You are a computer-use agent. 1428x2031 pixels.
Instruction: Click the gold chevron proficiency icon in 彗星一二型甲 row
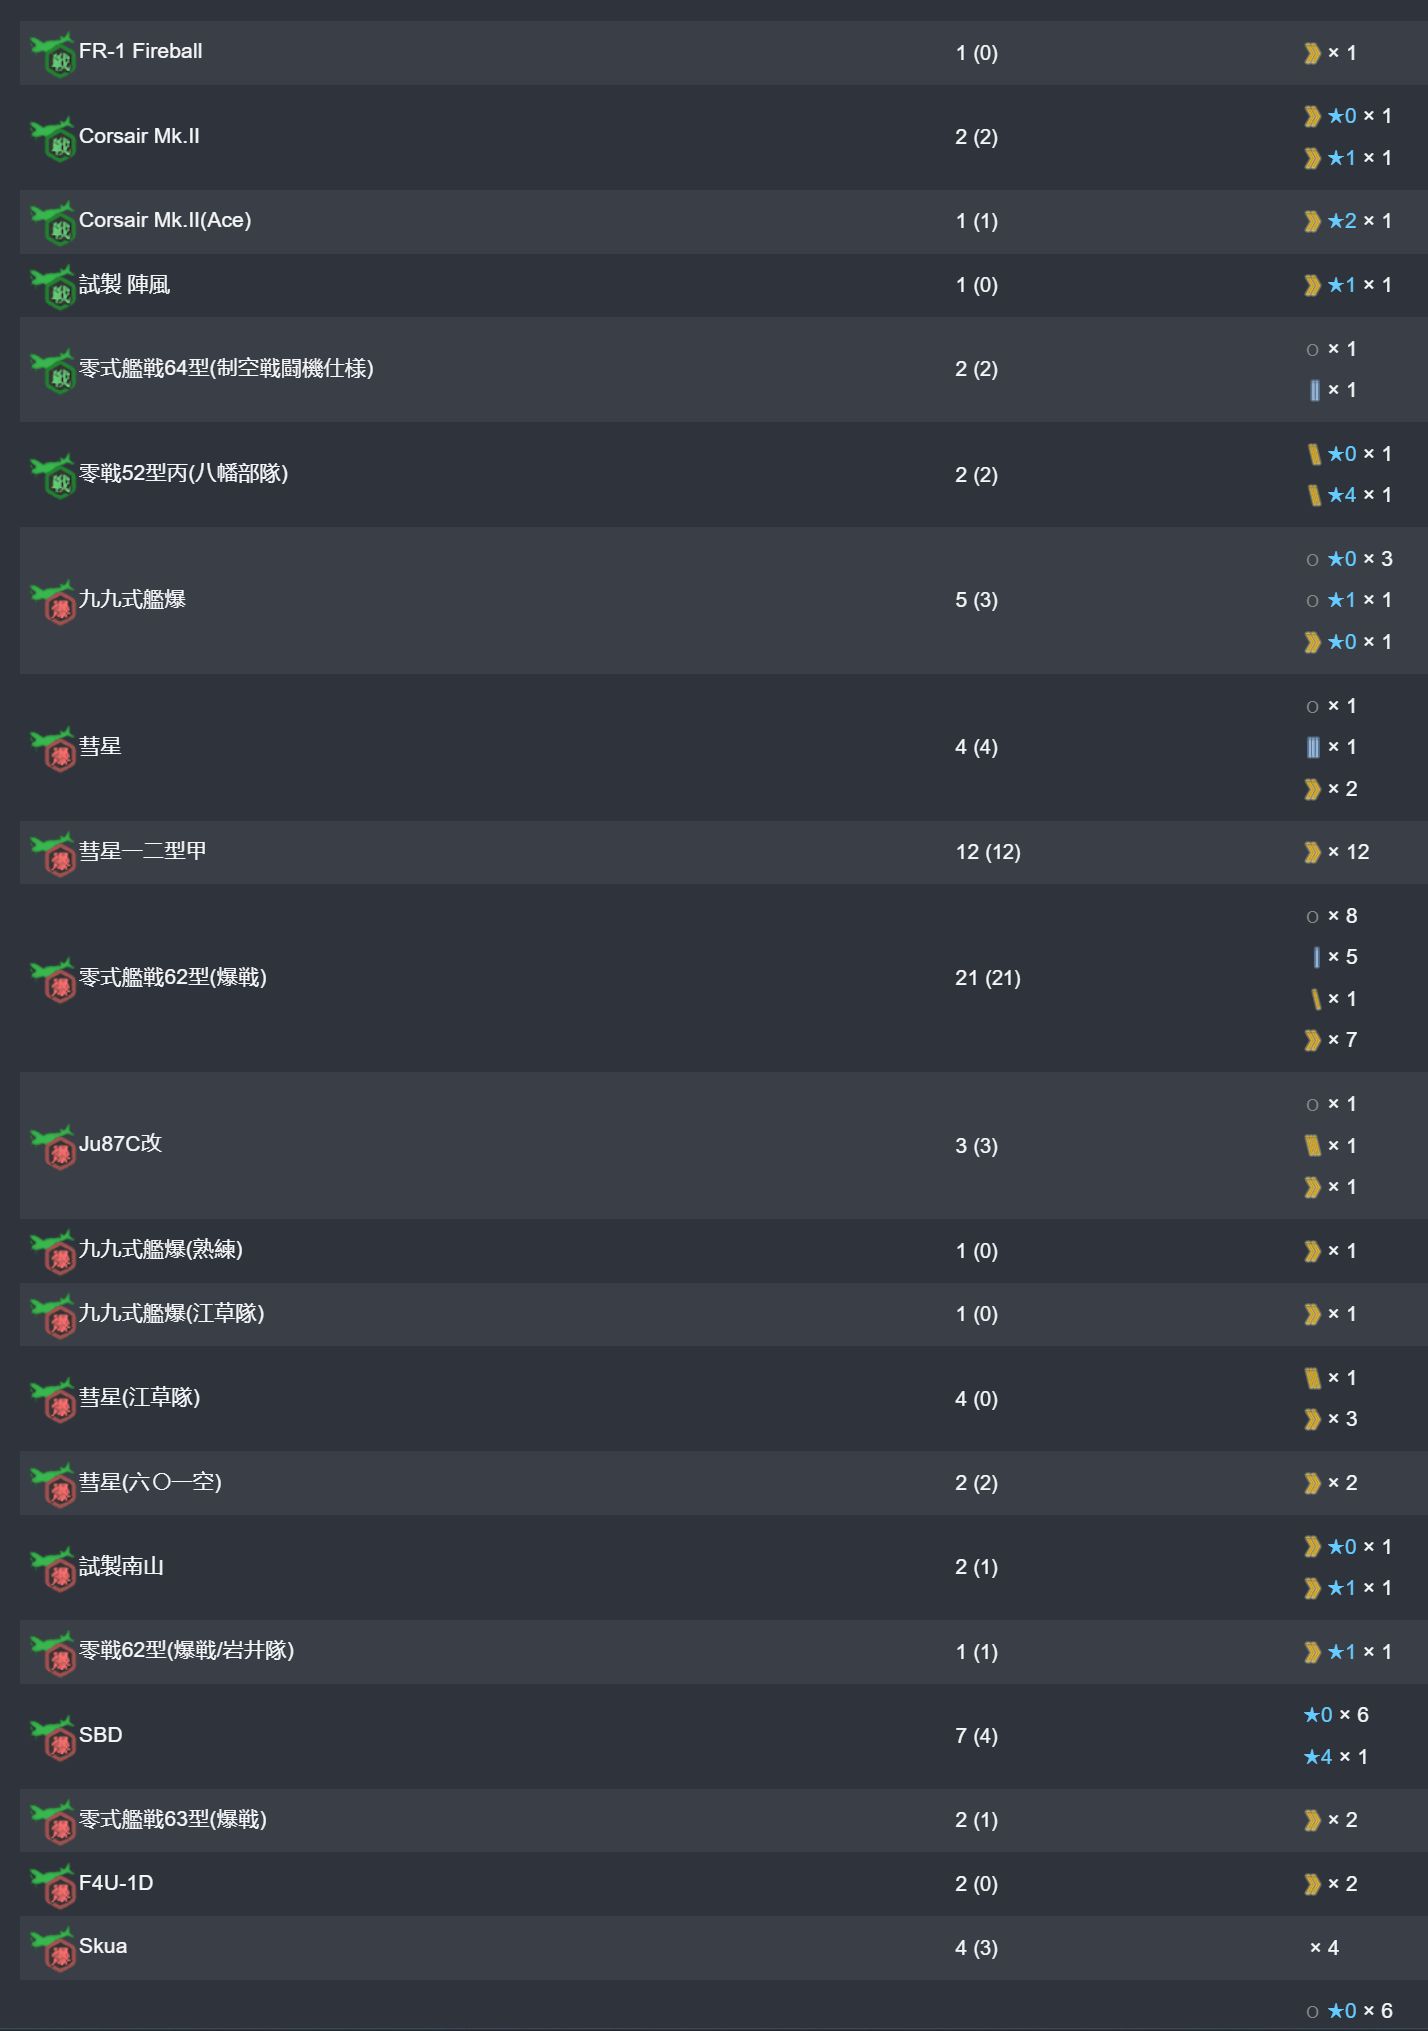1312,852
